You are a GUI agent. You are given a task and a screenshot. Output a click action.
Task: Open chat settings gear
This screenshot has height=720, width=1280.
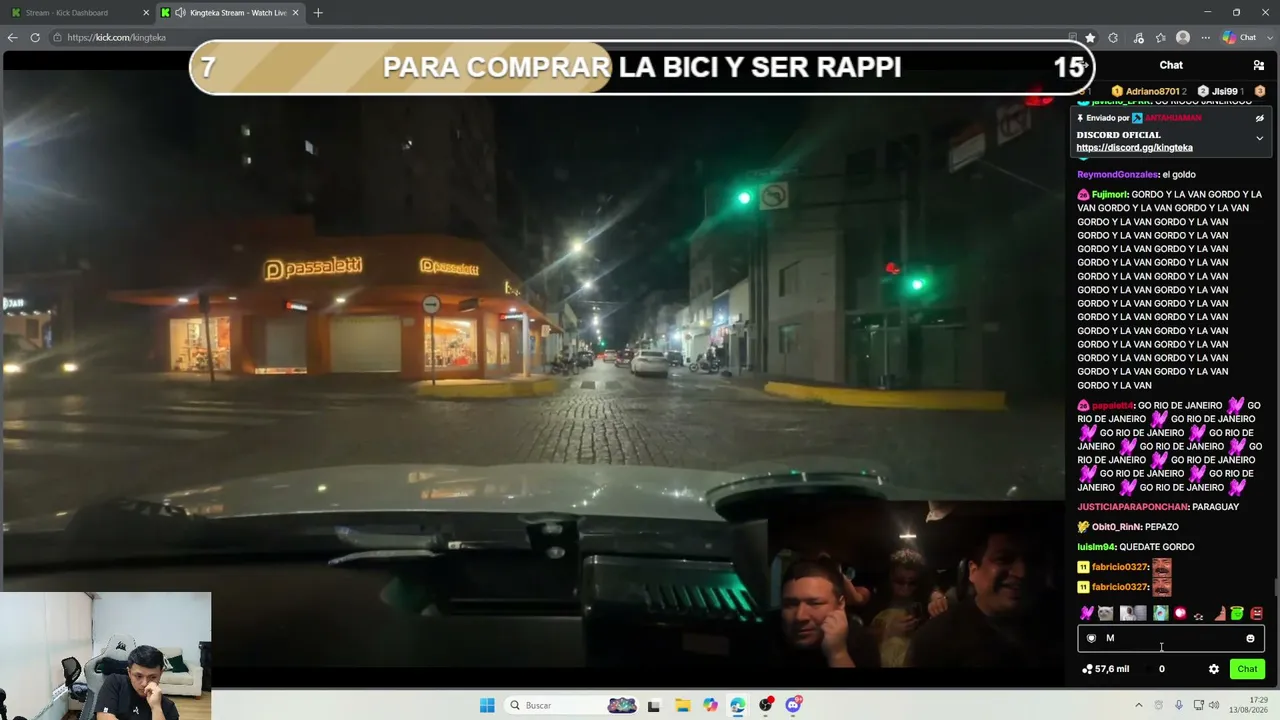click(x=1214, y=669)
